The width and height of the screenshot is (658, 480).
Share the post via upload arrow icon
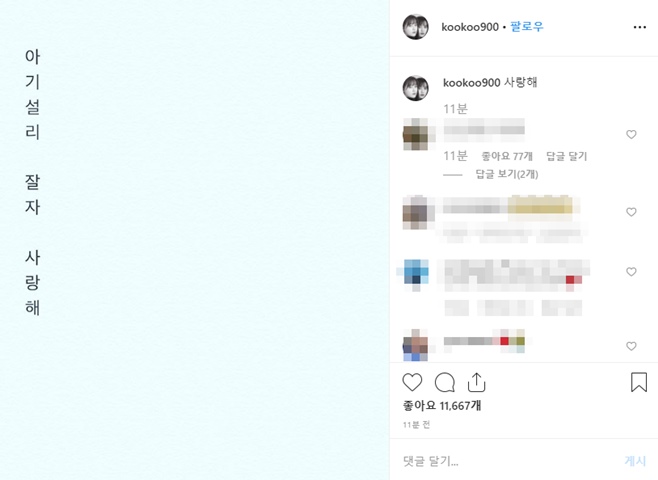tap(476, 382)
